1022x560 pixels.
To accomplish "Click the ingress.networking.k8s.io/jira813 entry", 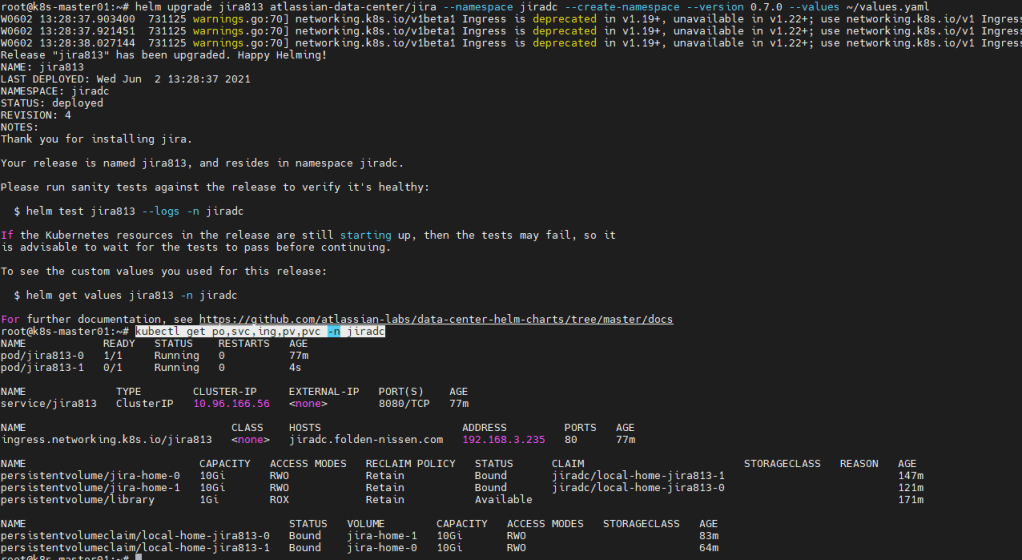I will 107,439.
